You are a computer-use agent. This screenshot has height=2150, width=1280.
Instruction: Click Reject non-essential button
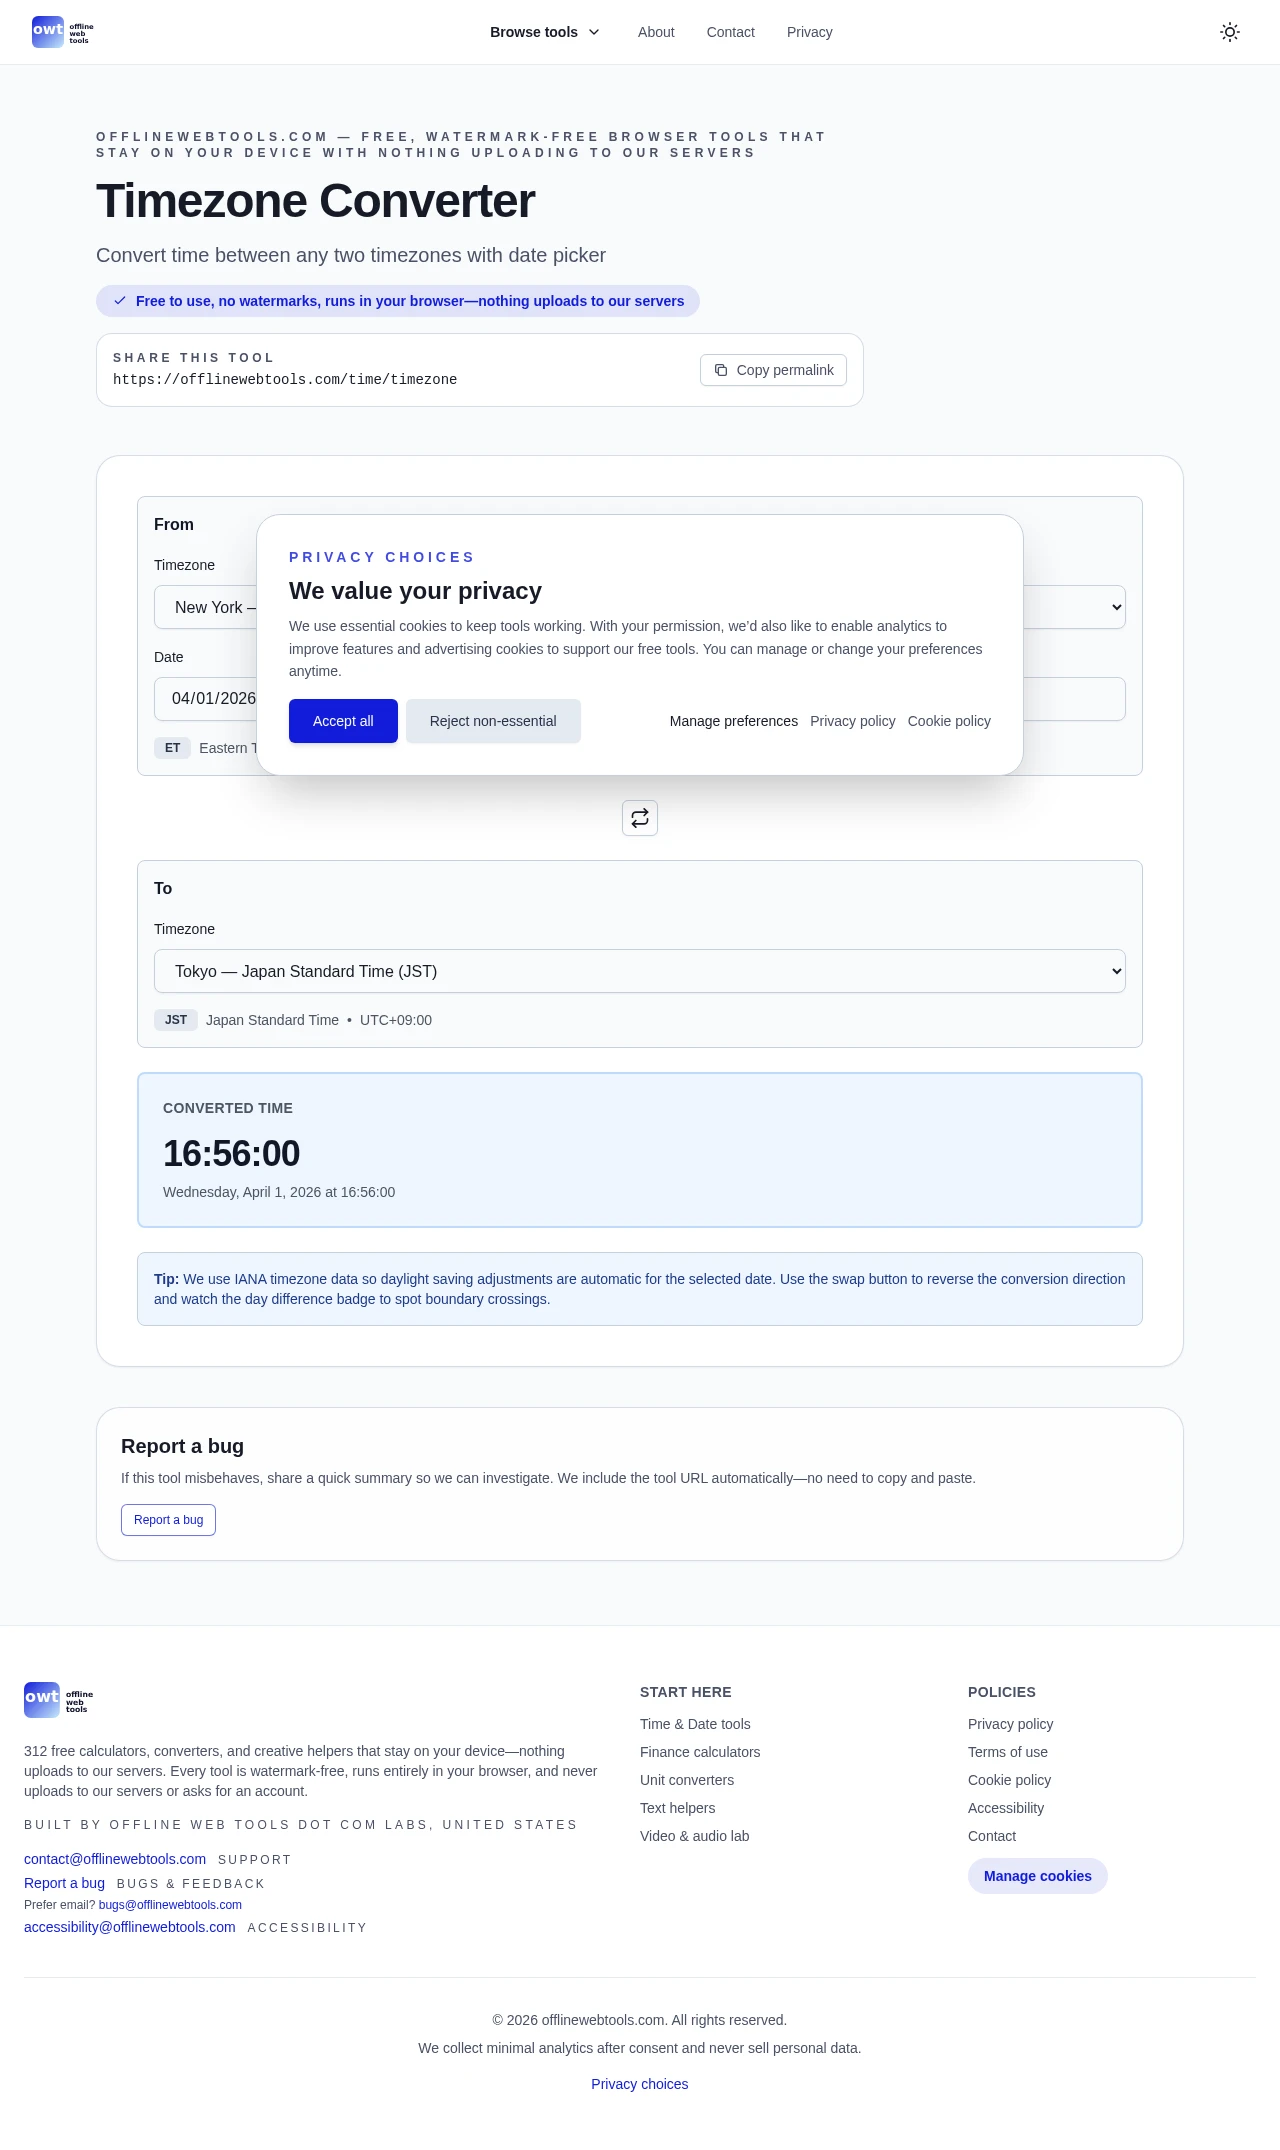(x=493, y=721)
